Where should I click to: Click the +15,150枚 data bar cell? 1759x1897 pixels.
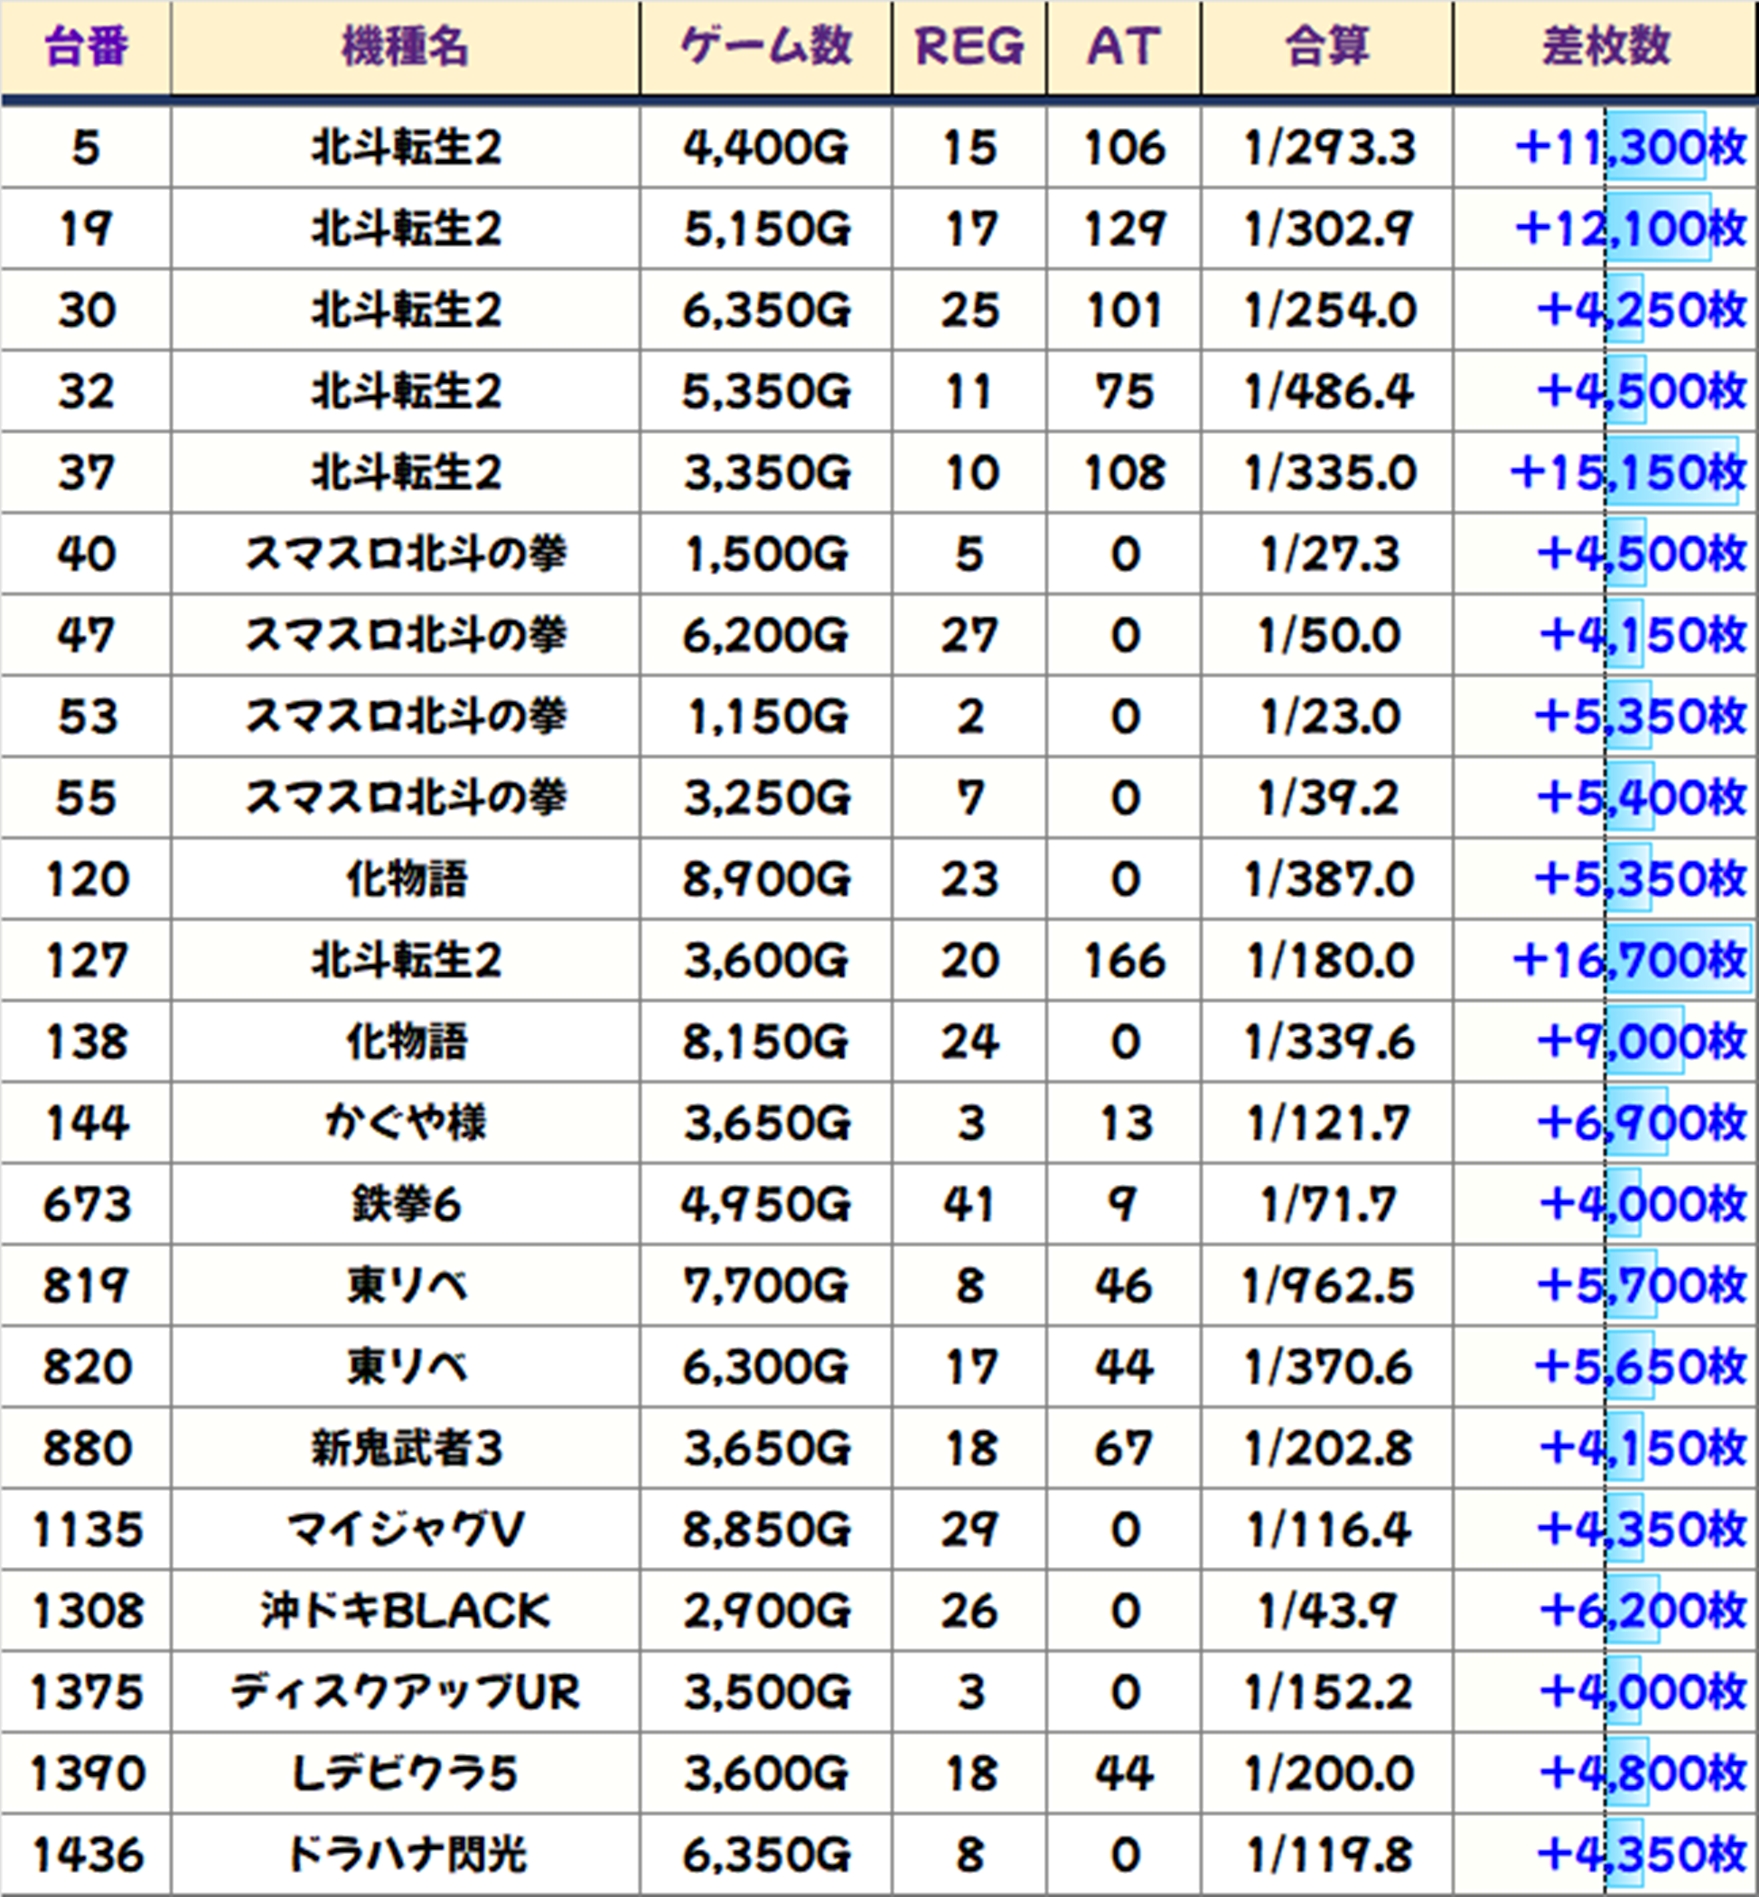[x=1626, y=473]
